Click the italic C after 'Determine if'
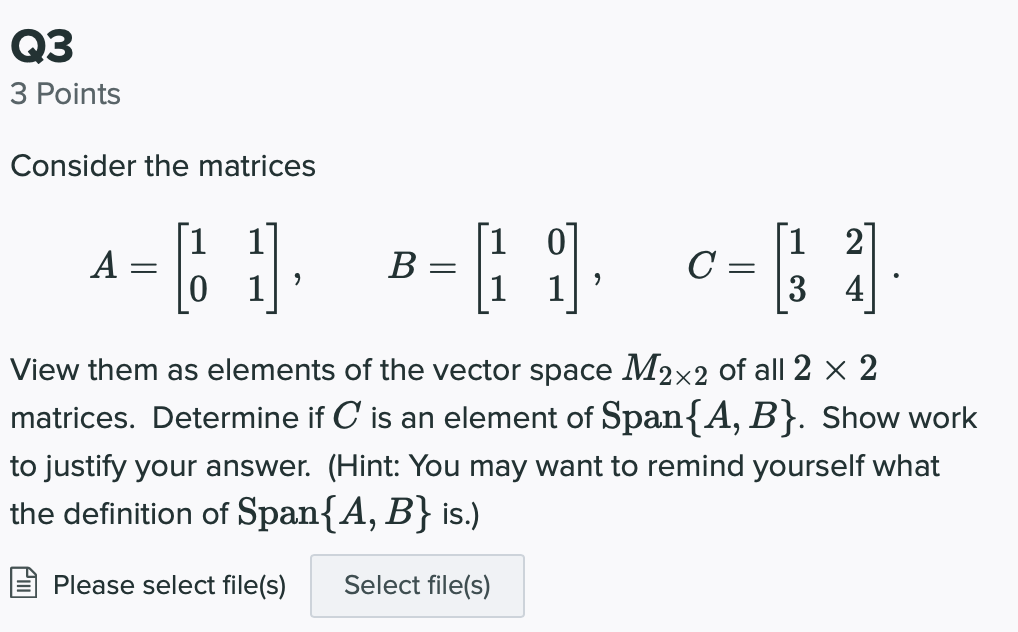This screenshot has width=1018, height=632. (x=353, y=418)
